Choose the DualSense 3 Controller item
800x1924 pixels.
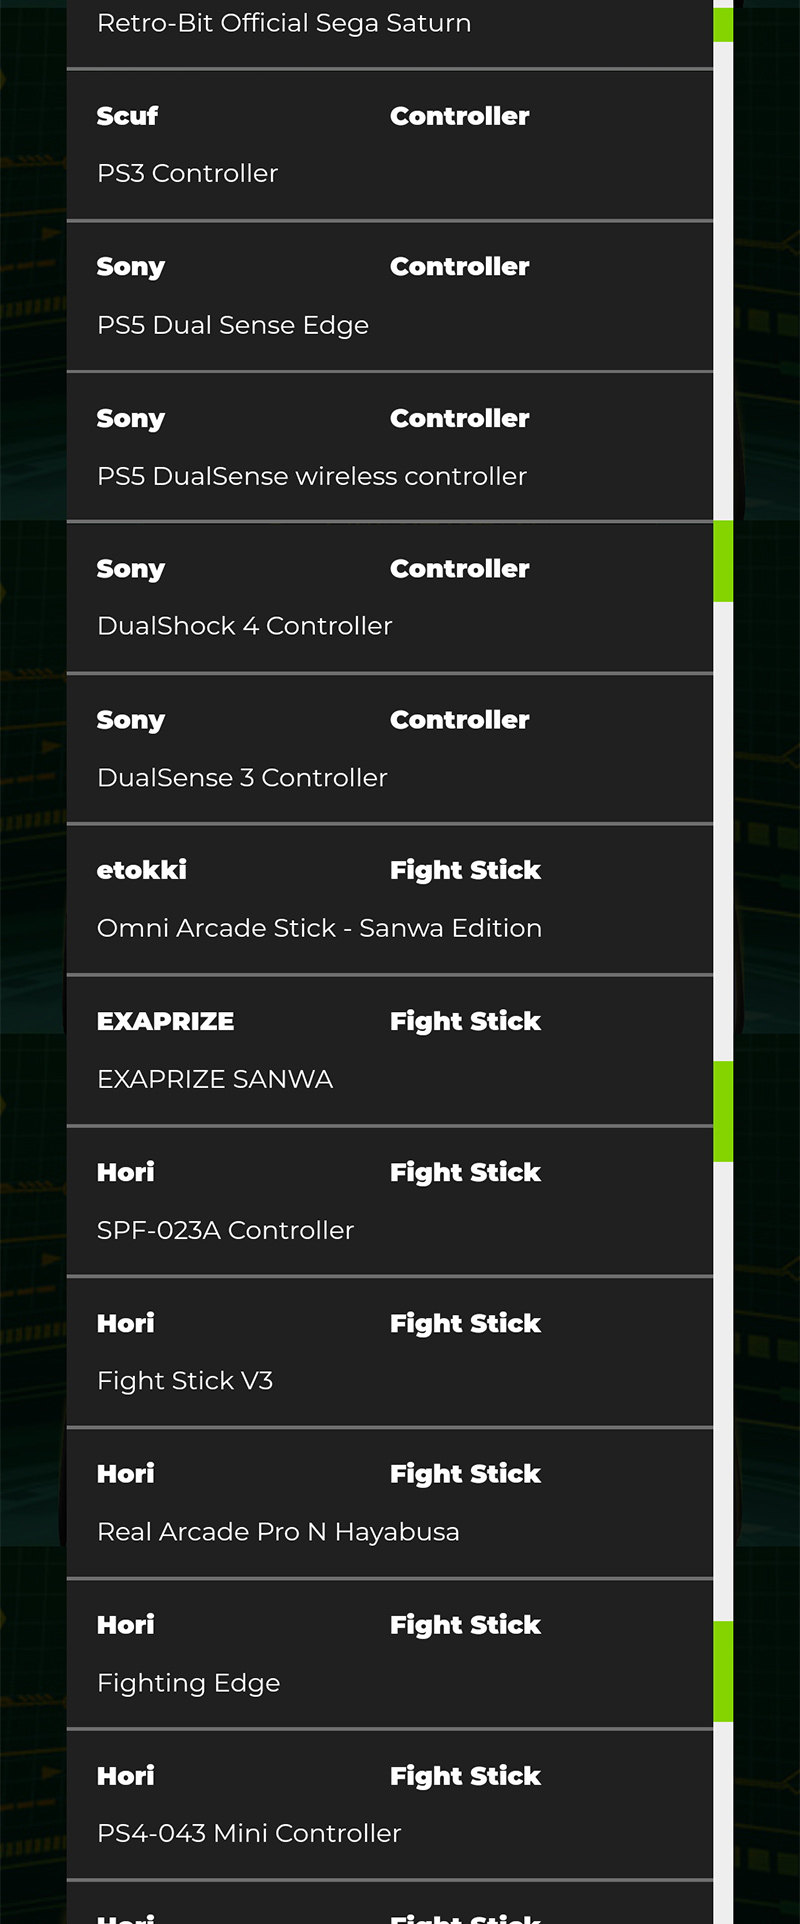[x=241, y=777]
